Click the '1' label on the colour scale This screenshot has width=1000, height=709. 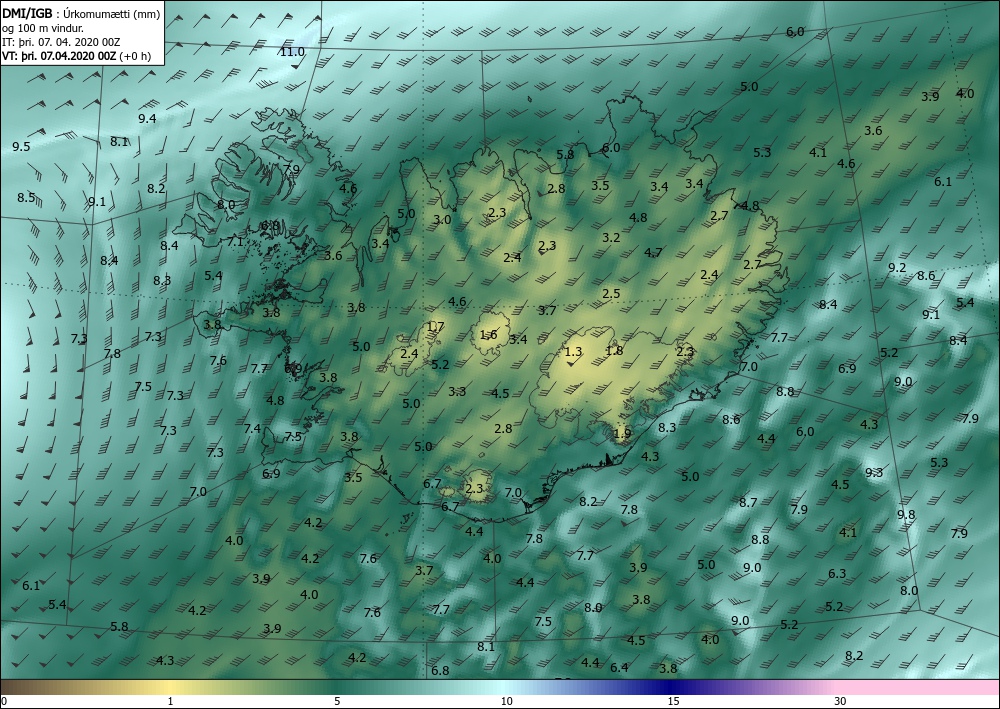pos(170,701)
